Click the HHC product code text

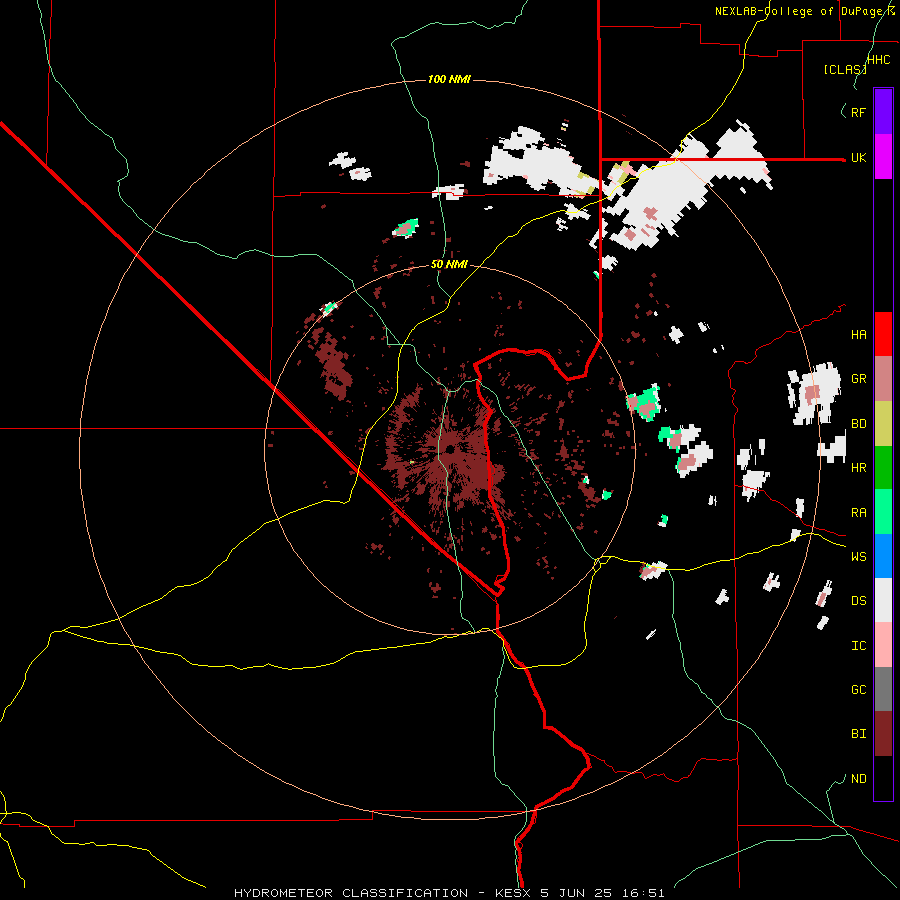[x=879, y=59]
